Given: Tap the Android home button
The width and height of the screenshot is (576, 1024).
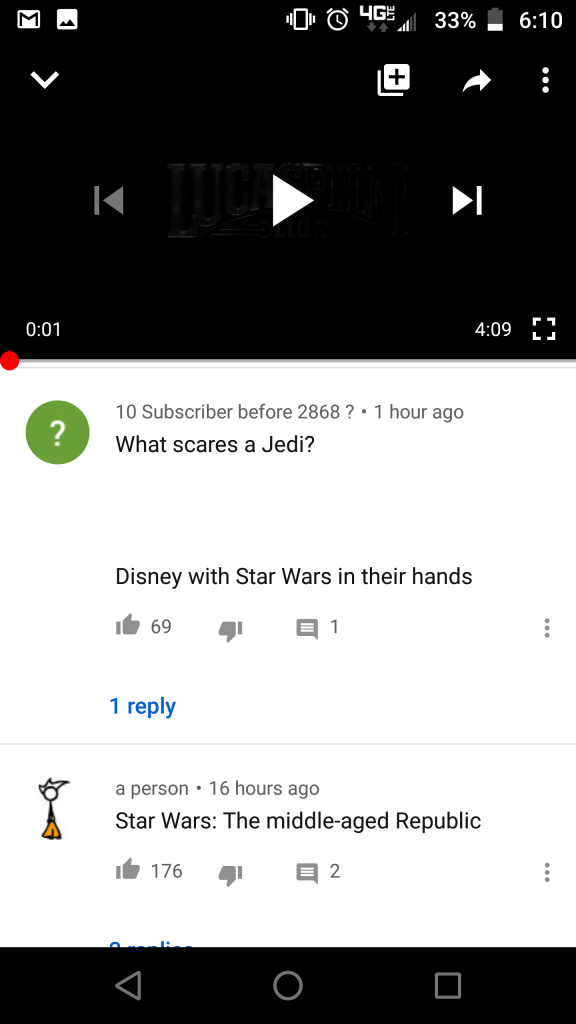Looking at the screenshot, I should 288,985.
